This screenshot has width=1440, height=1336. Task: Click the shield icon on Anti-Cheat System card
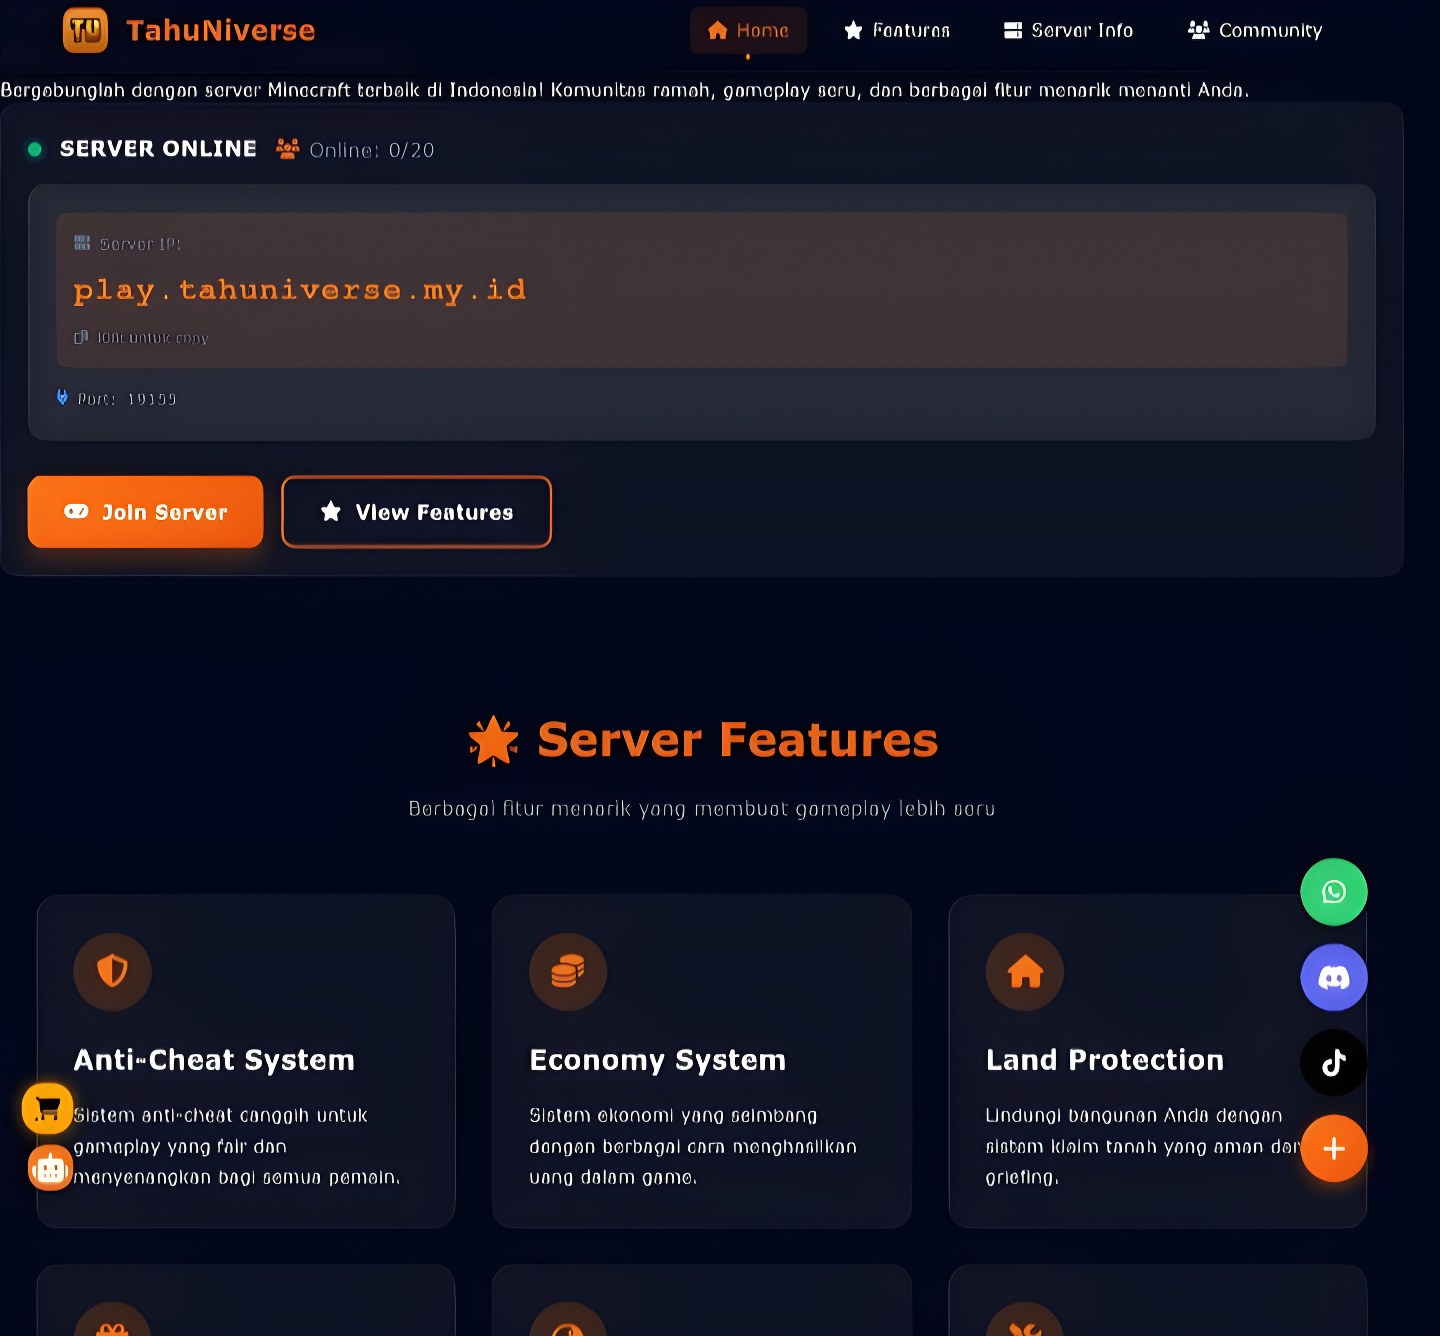112,971
